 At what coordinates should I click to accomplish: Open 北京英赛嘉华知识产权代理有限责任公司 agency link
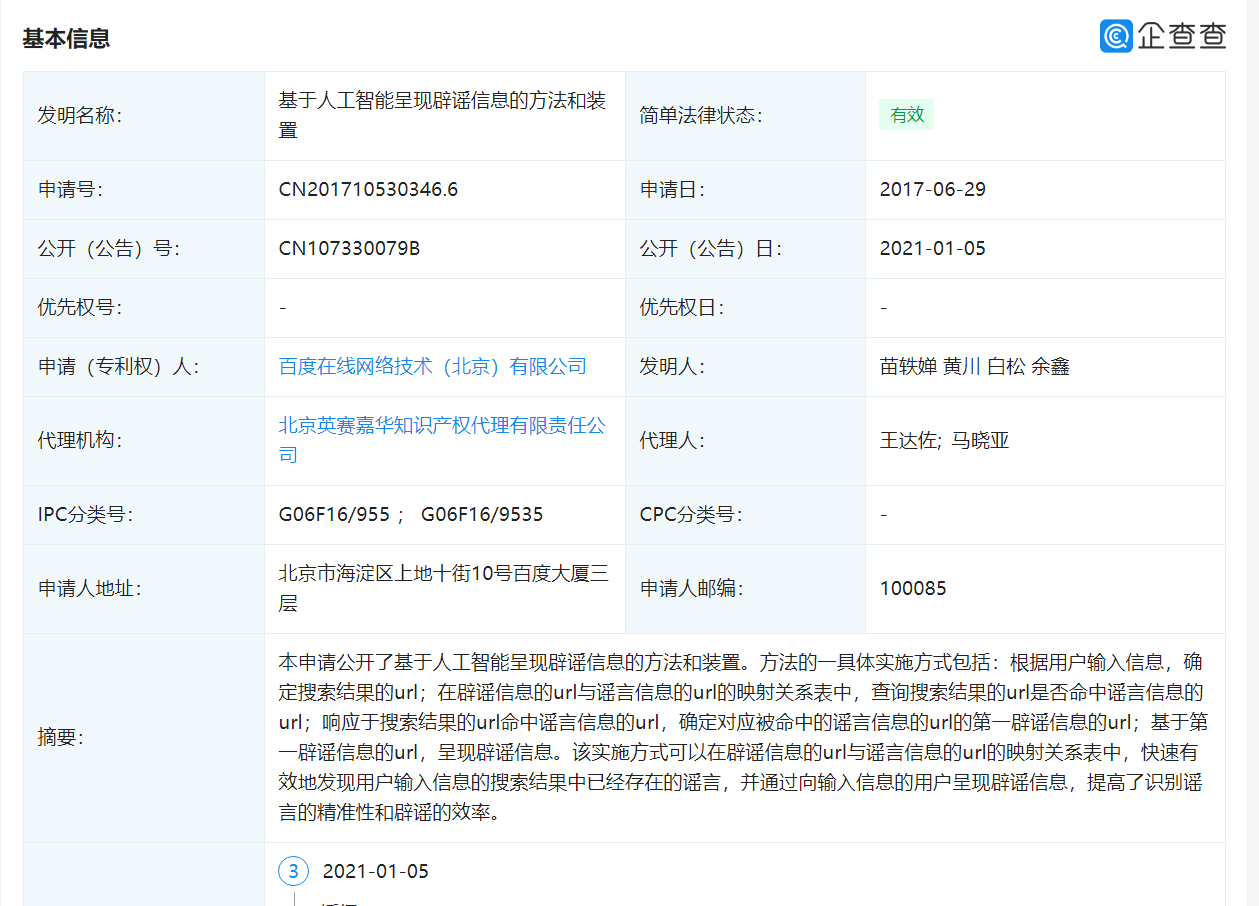coord(442,440)
